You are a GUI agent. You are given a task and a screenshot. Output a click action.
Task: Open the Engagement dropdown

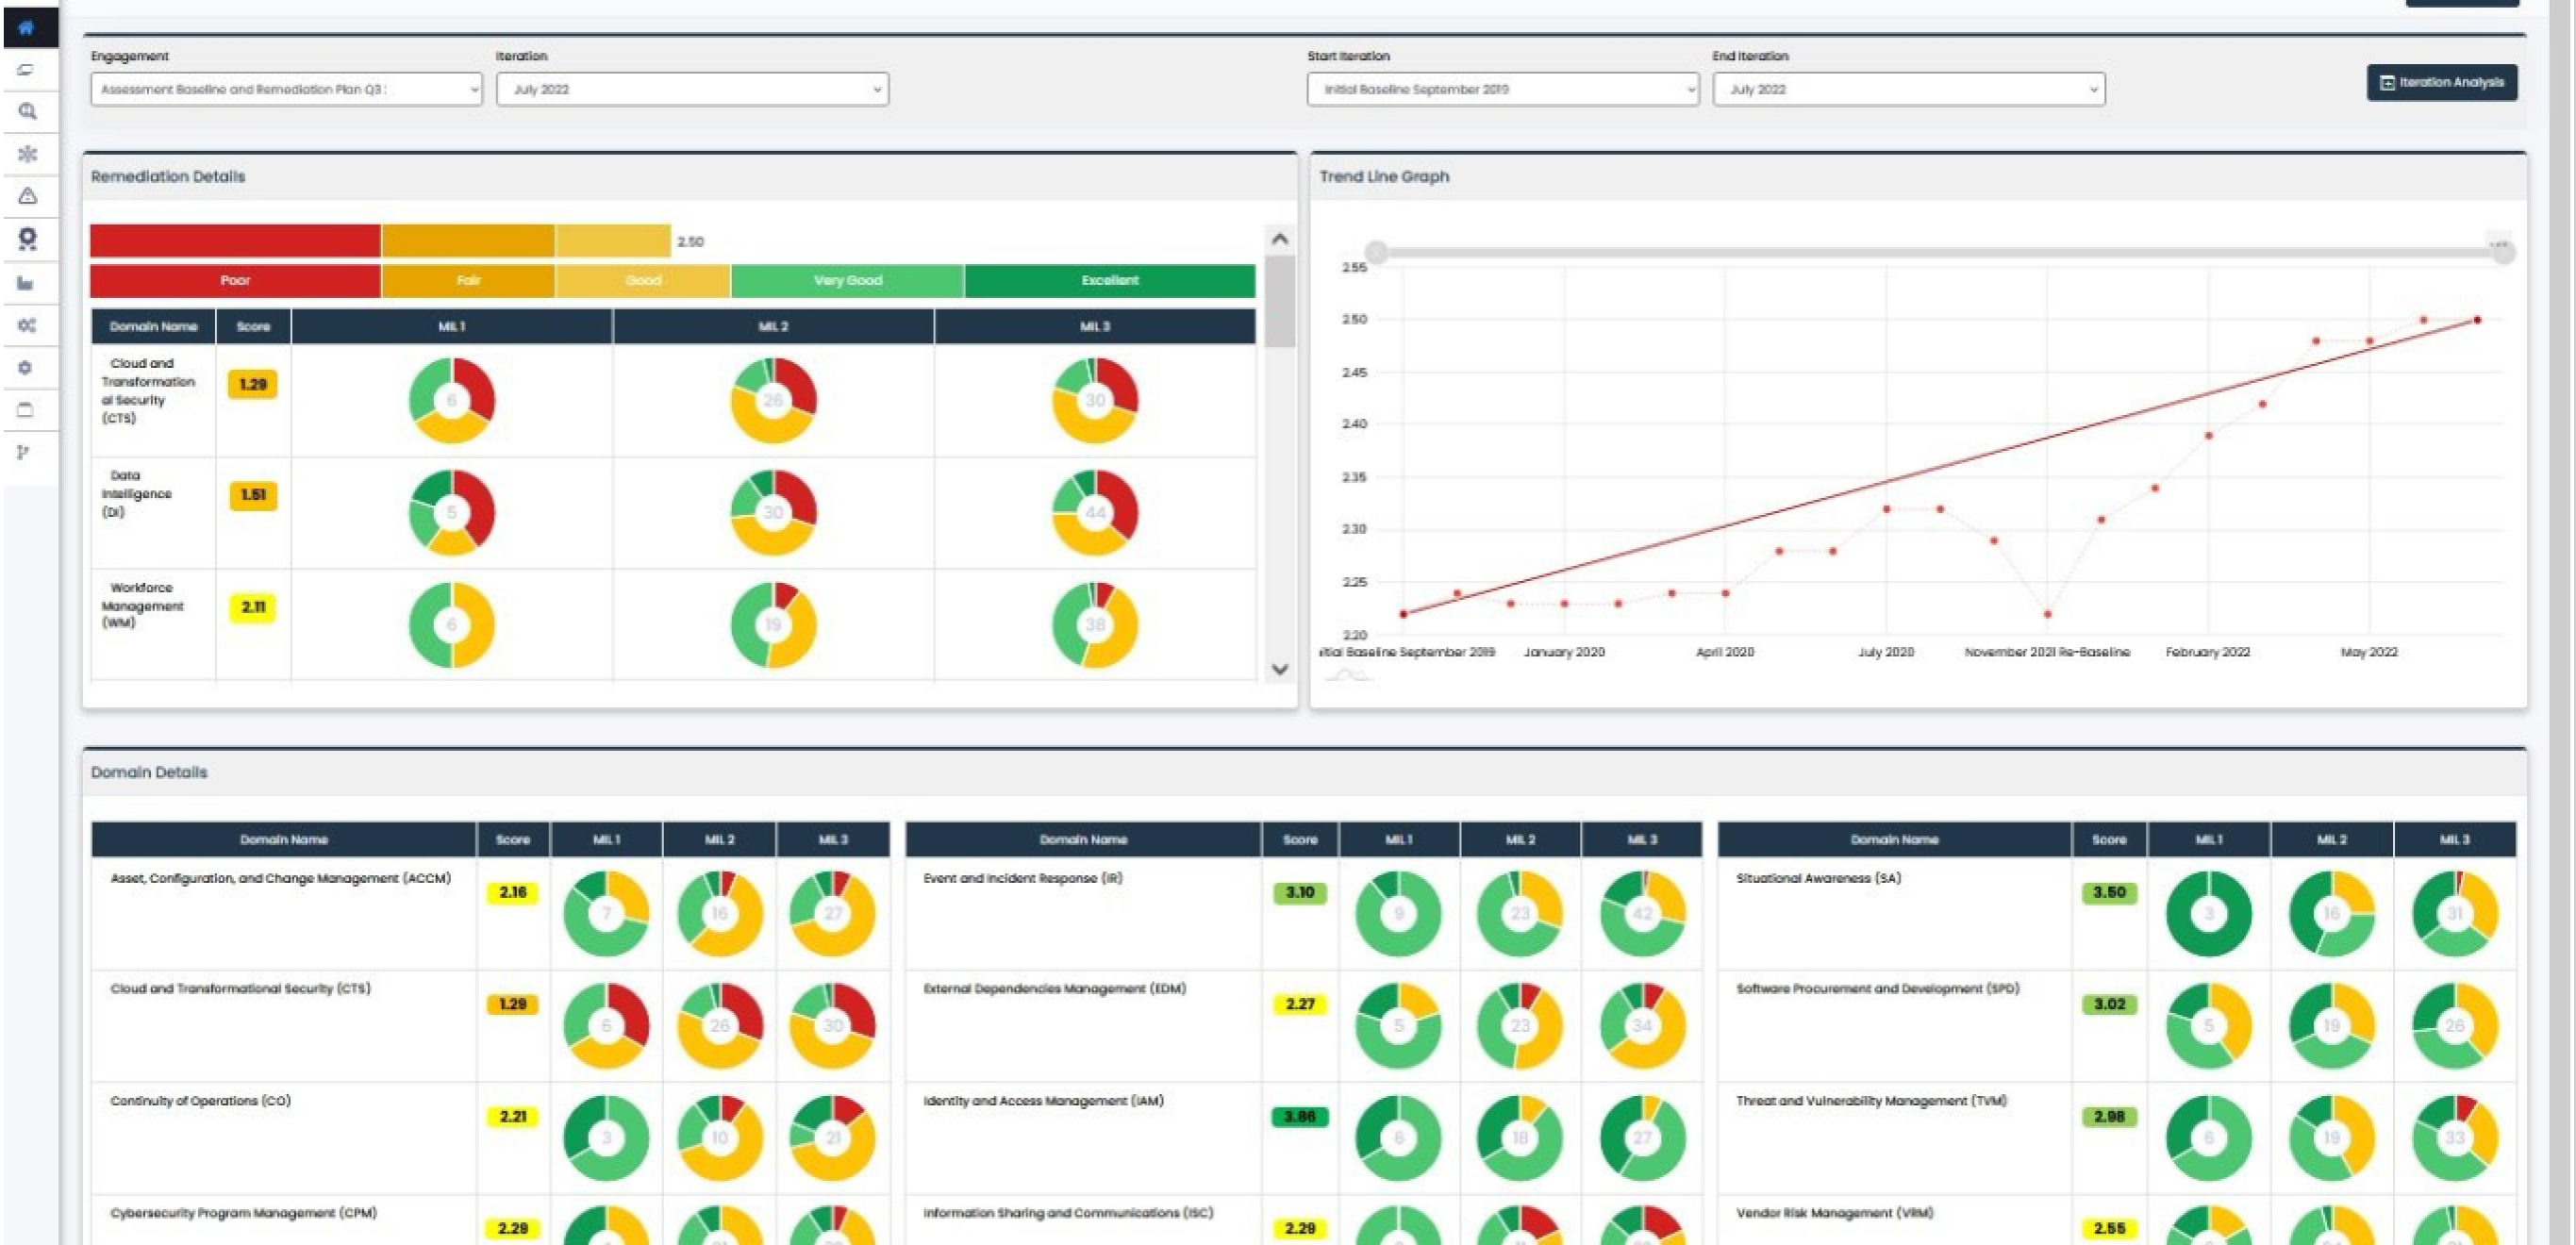[287, 89]
